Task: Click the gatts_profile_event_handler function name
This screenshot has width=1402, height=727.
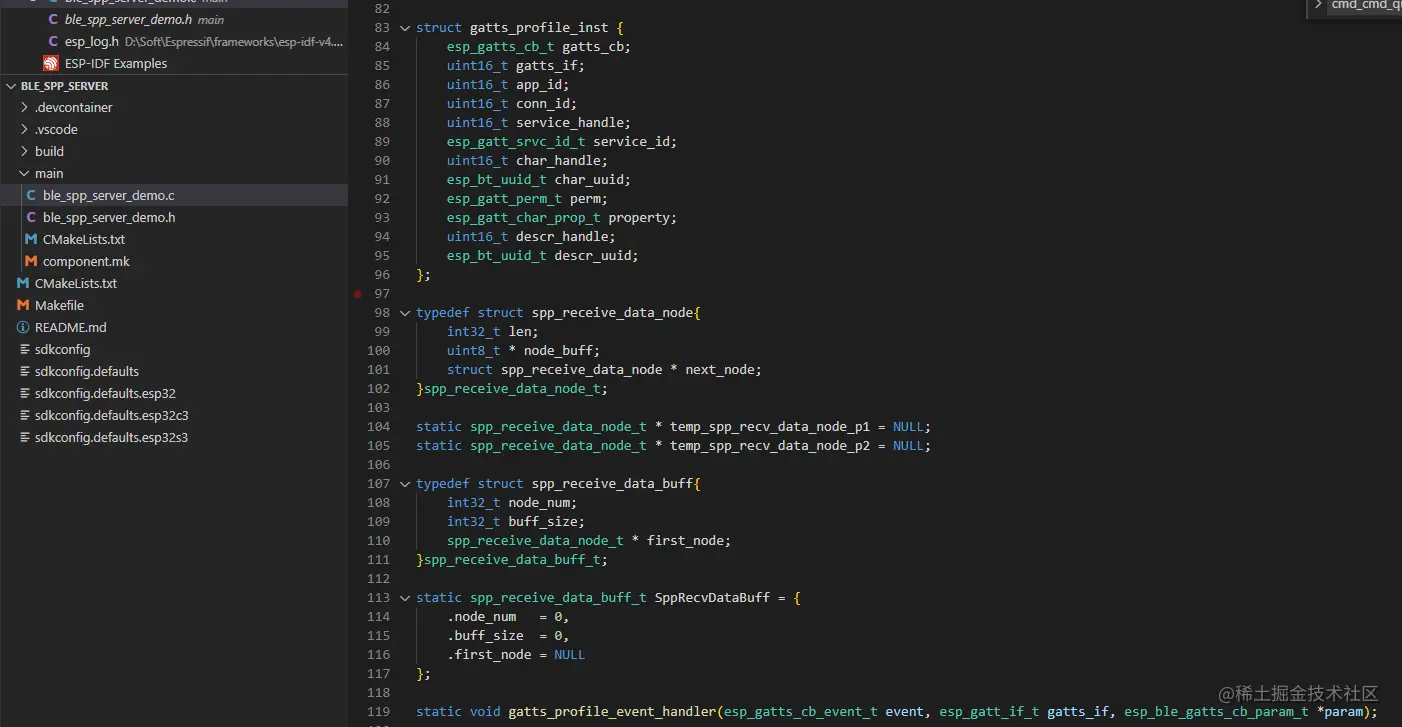Action: 613,712
